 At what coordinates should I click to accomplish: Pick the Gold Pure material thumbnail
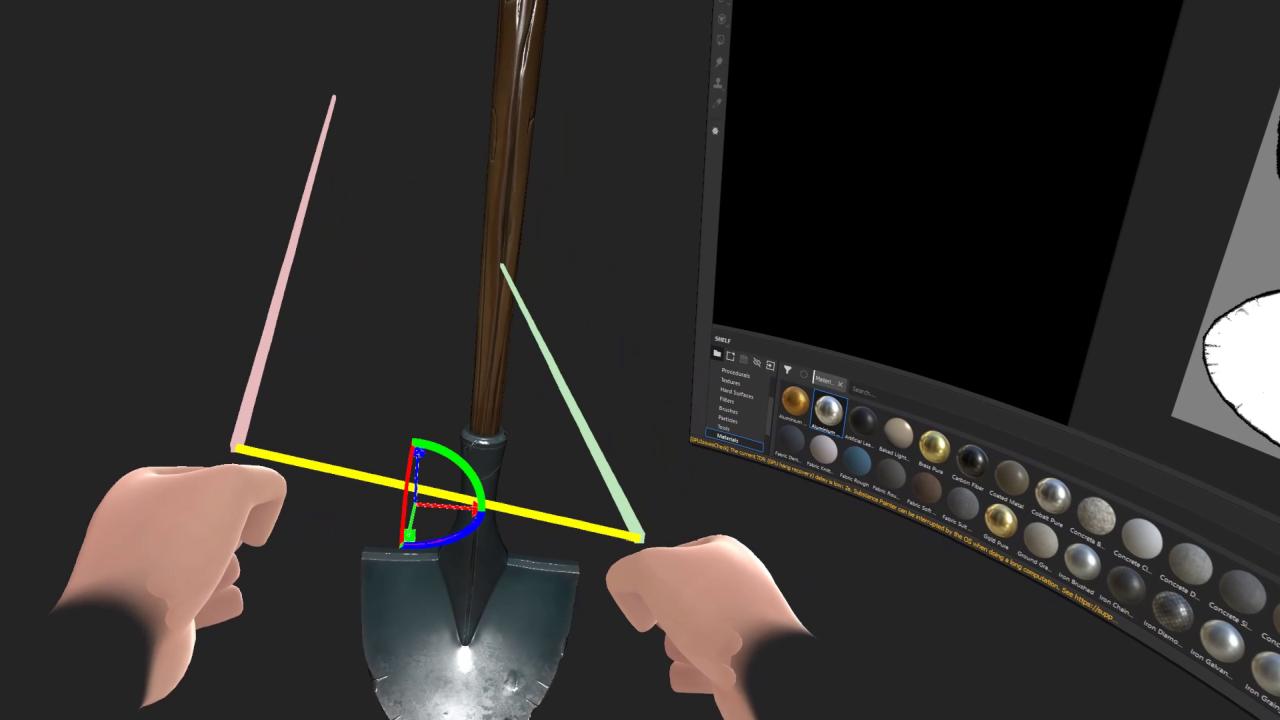[1000, 519]
